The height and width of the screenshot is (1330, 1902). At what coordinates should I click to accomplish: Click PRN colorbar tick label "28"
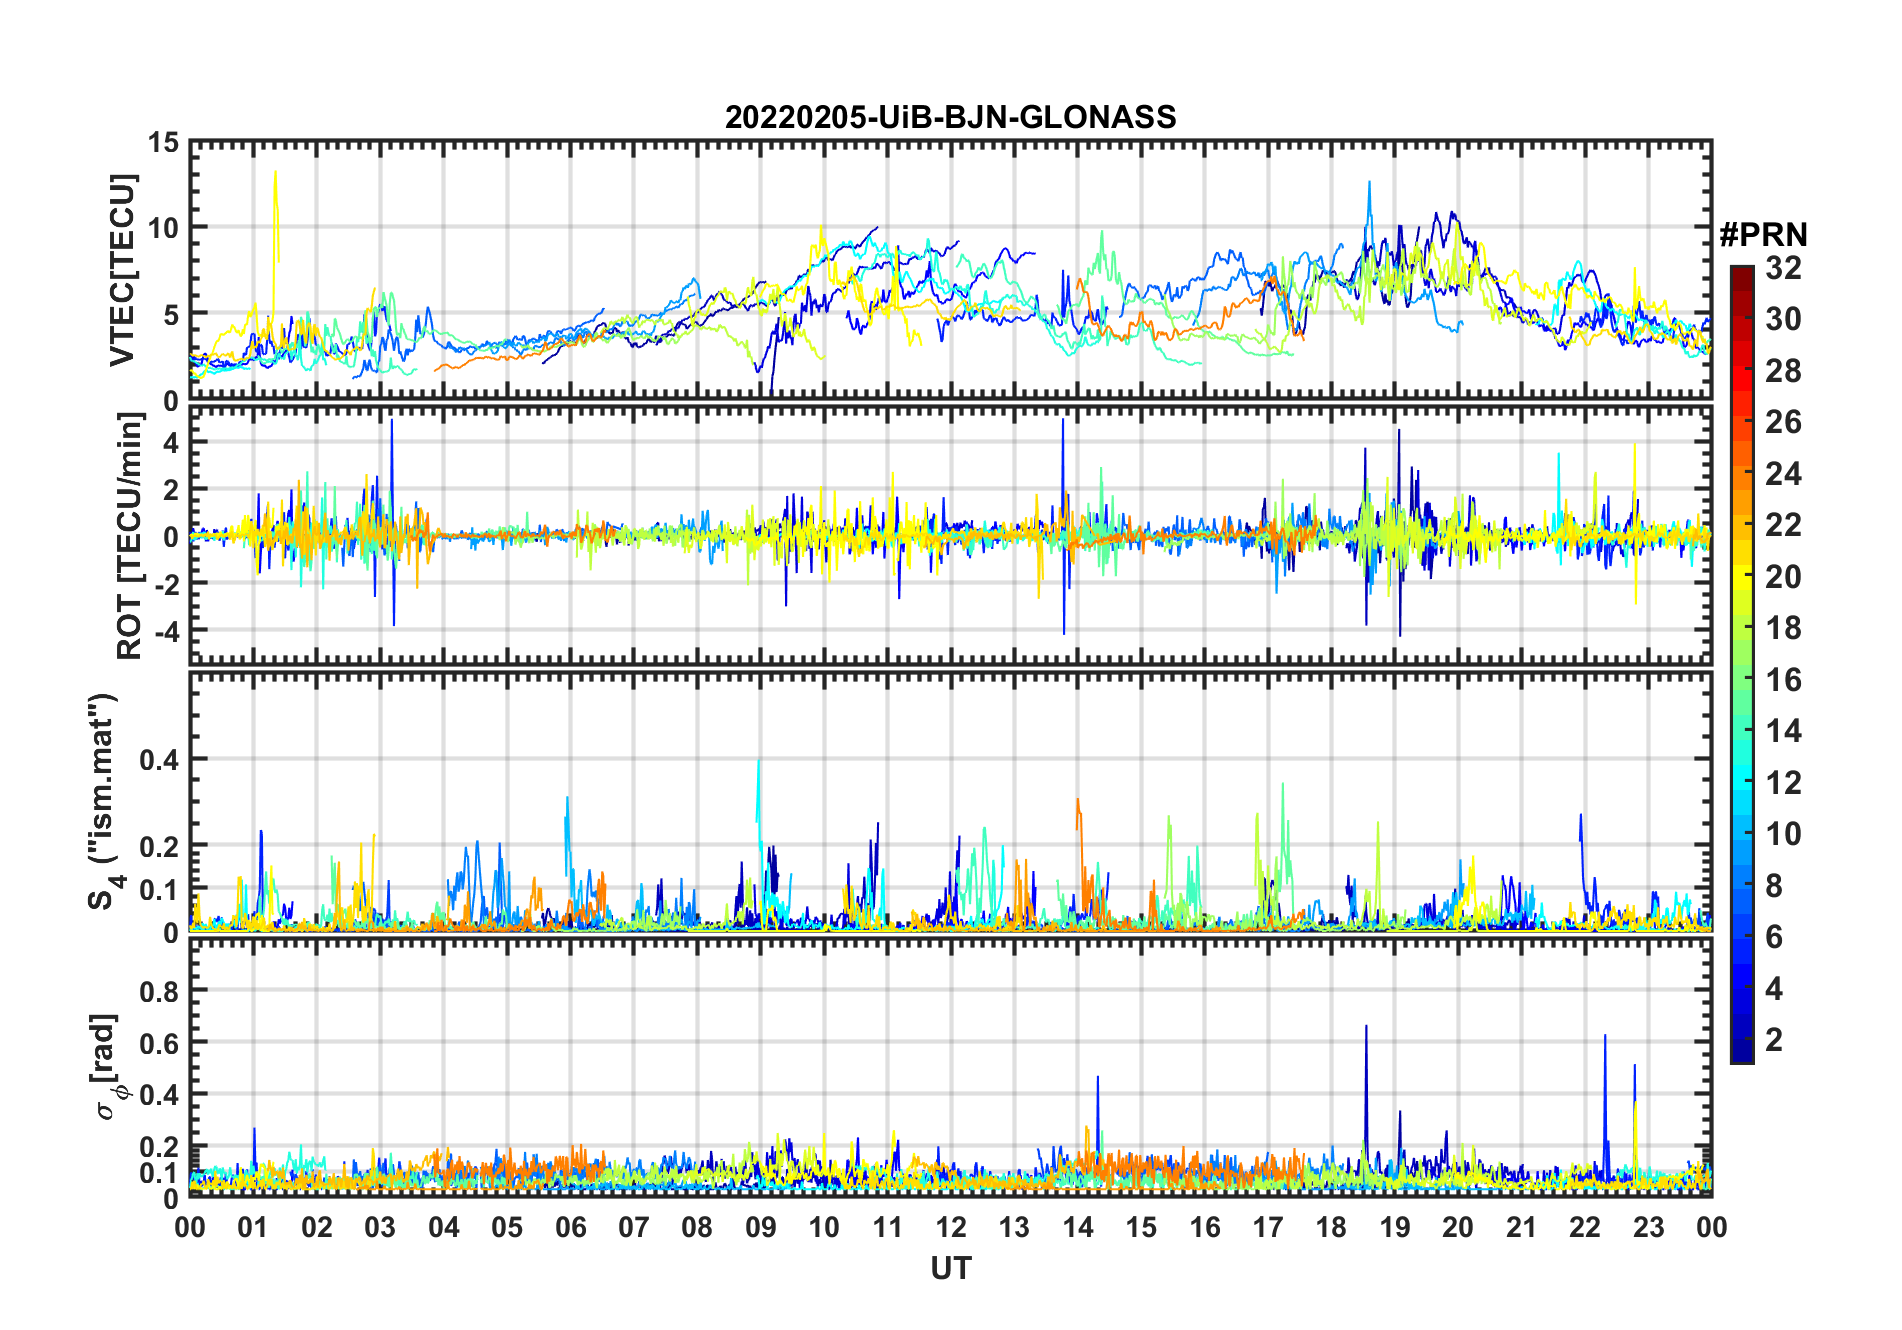pos(1783,371)
